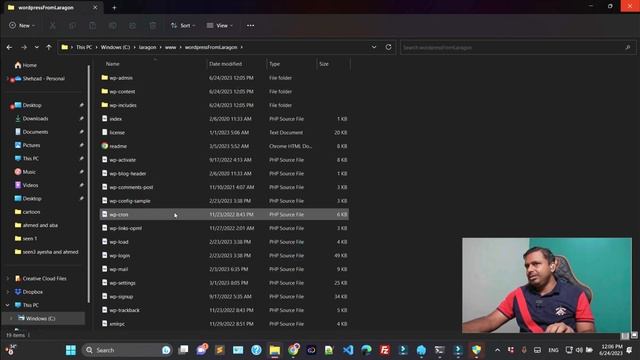
Task: Click the Rename icon in toolbar
Action: click(x=113, y=26)
